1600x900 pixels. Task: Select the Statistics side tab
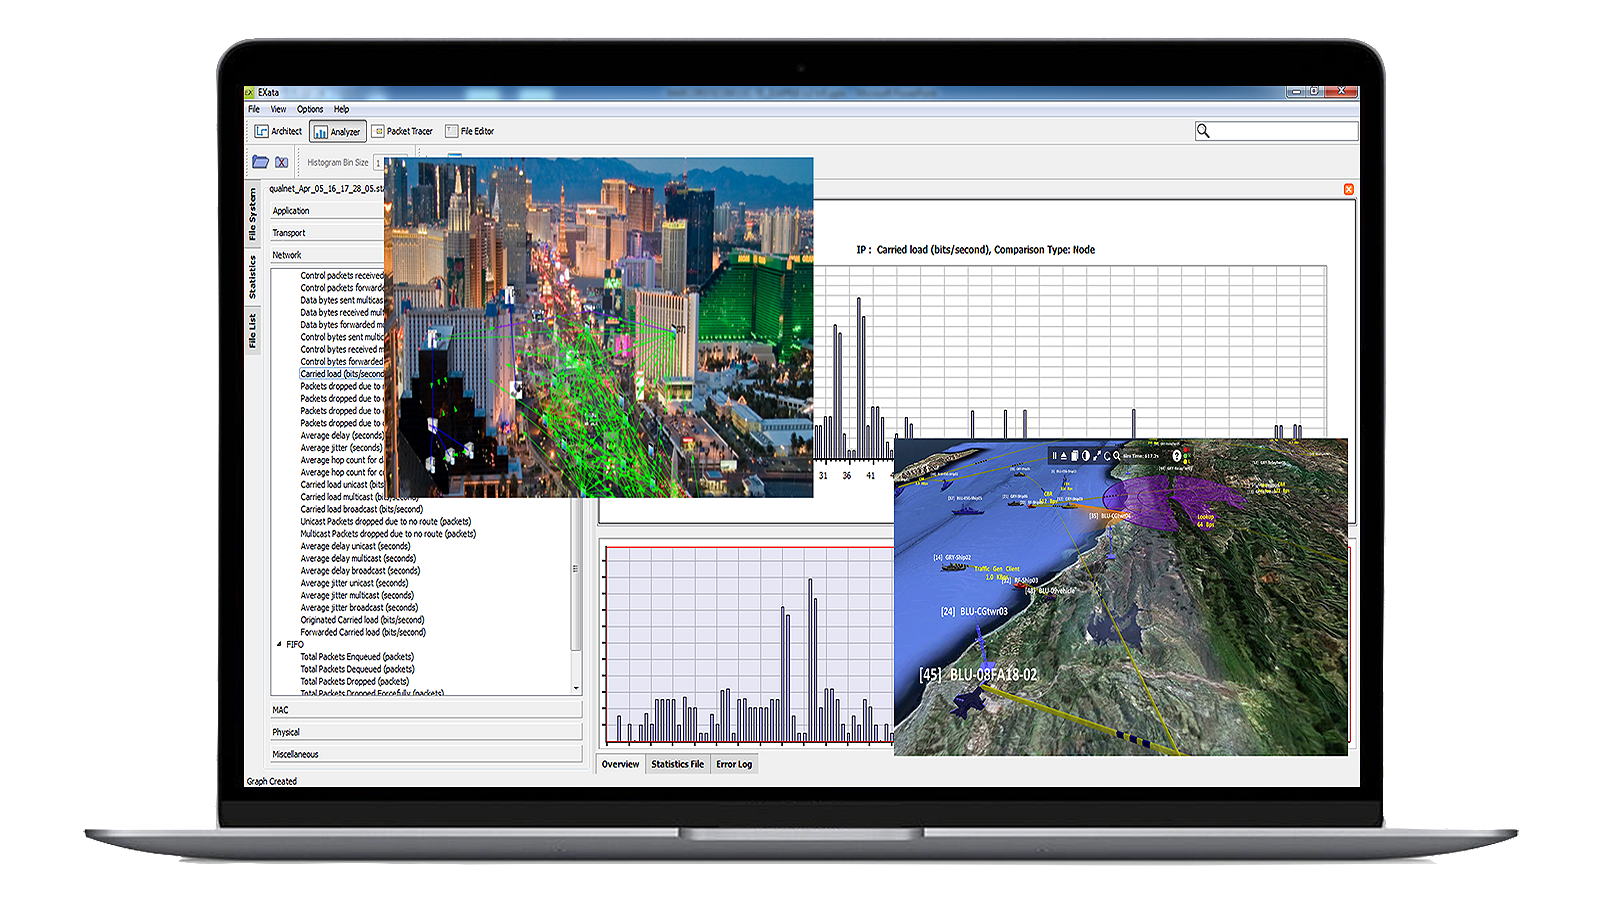(x=253, y=277)
